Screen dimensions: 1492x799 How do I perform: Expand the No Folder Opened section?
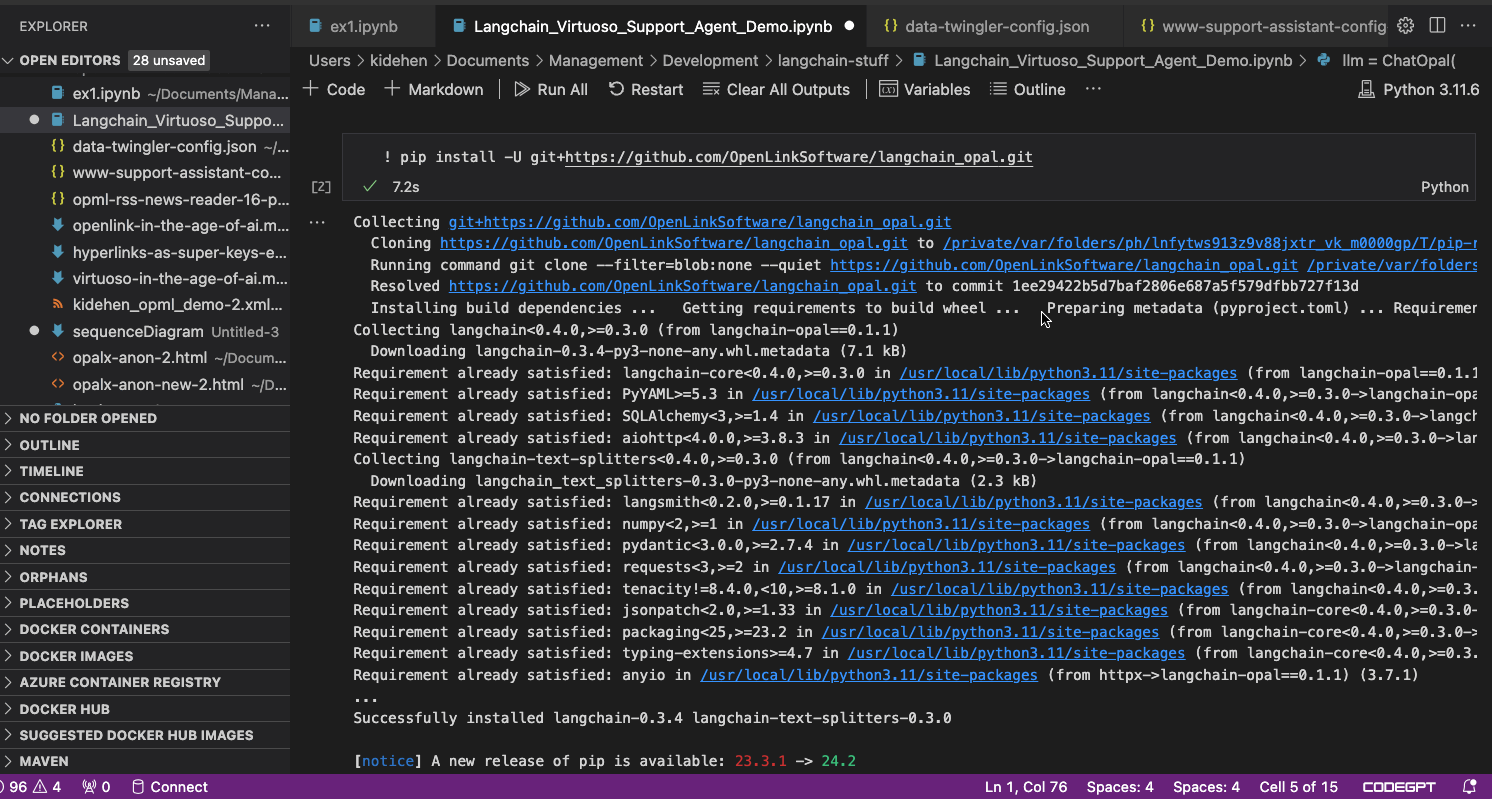point(145,418)
